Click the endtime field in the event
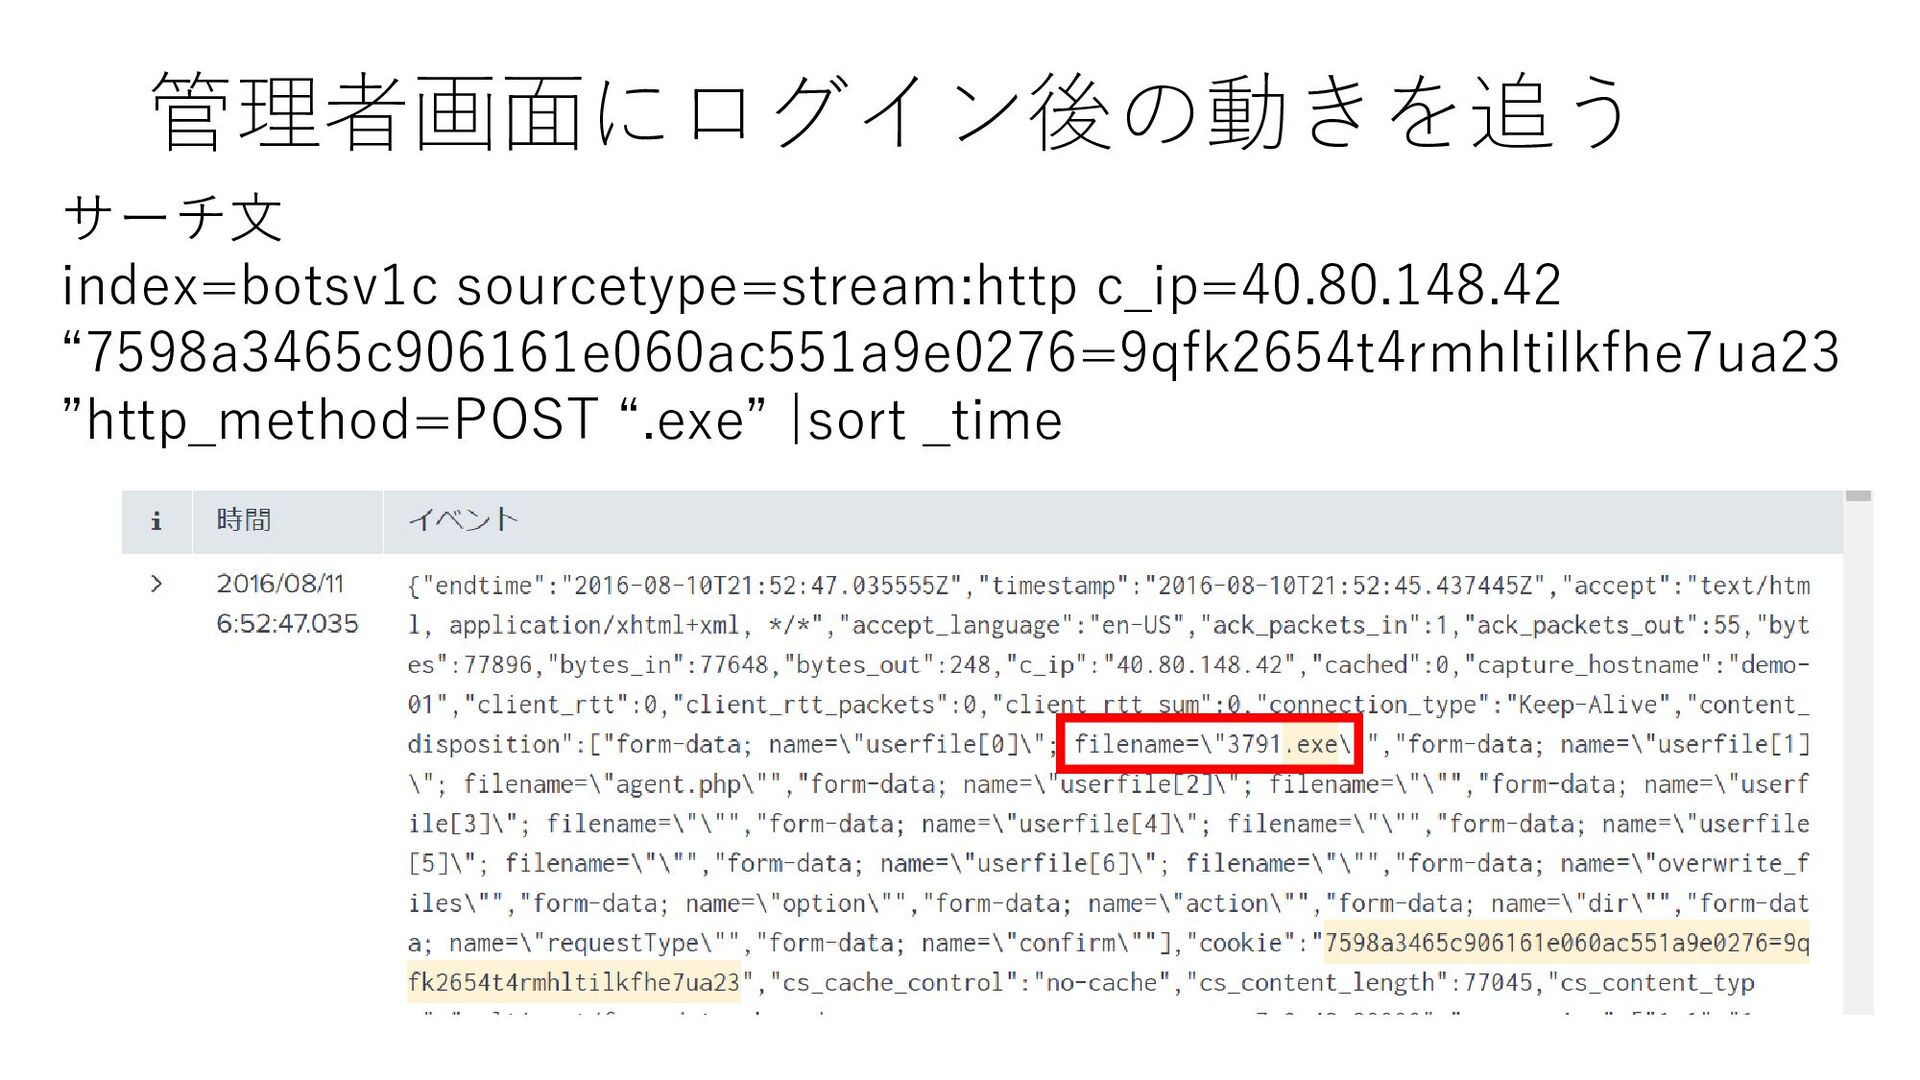 click(484, 586)
